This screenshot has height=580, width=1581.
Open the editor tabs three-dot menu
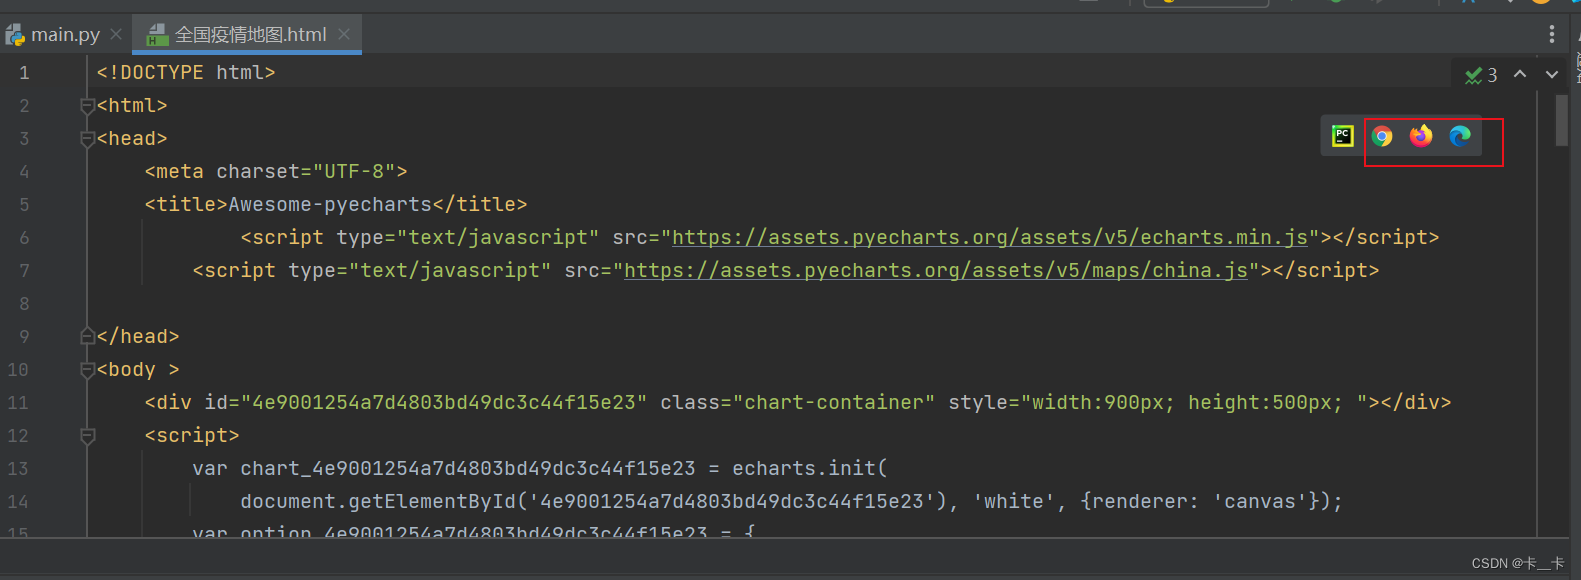(x=1552, y=34)
